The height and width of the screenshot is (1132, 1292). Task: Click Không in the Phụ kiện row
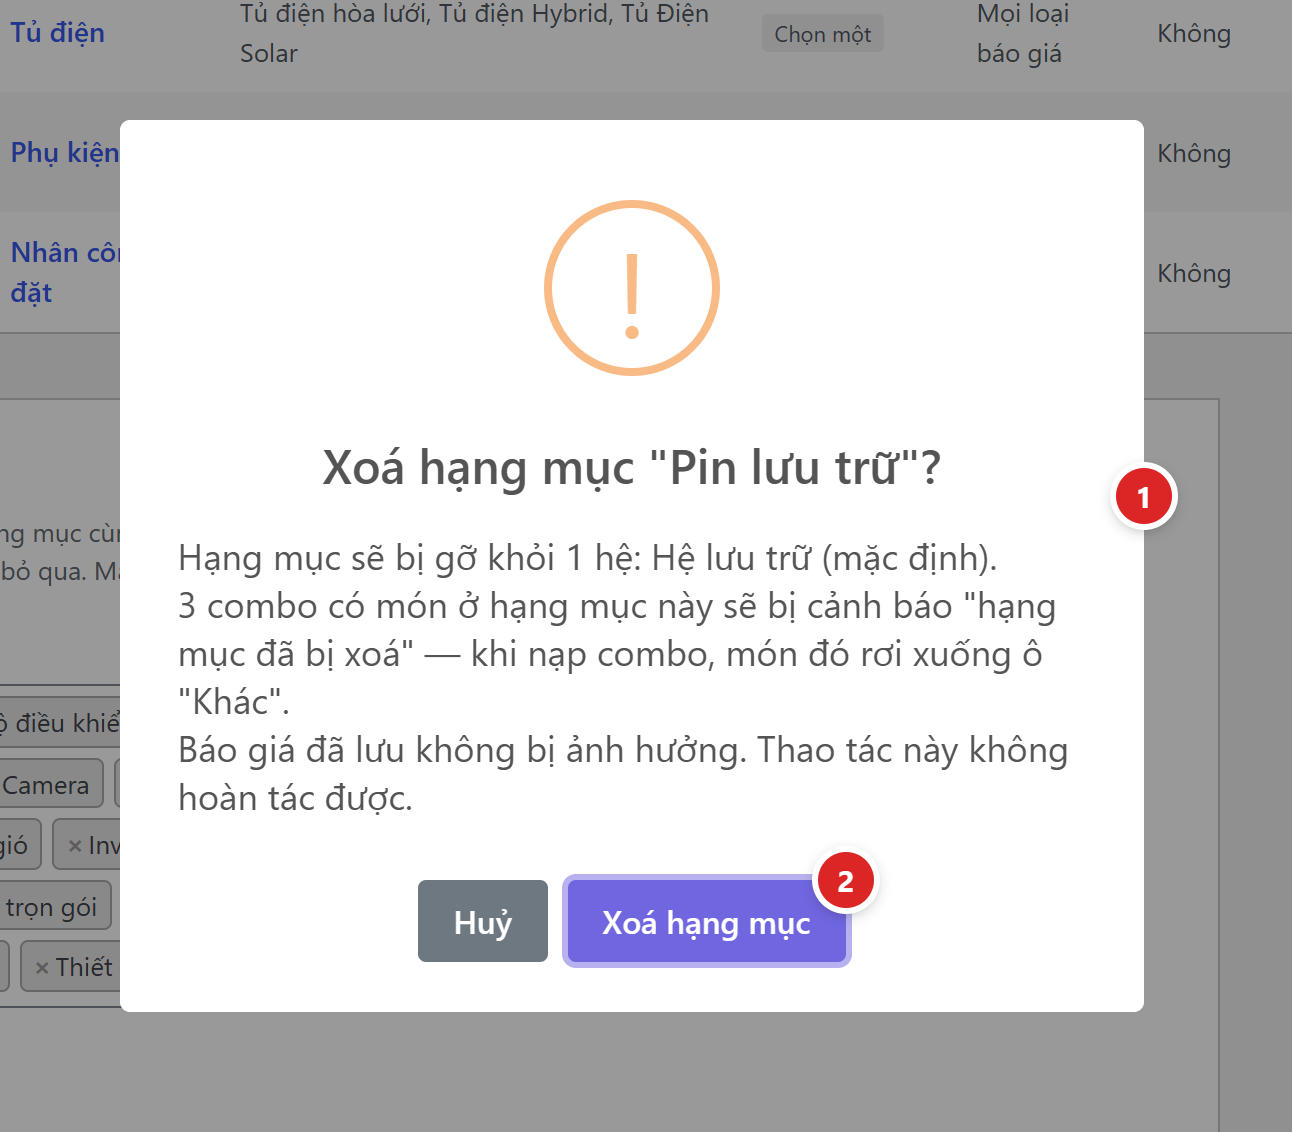click(x=1194, y=154)
